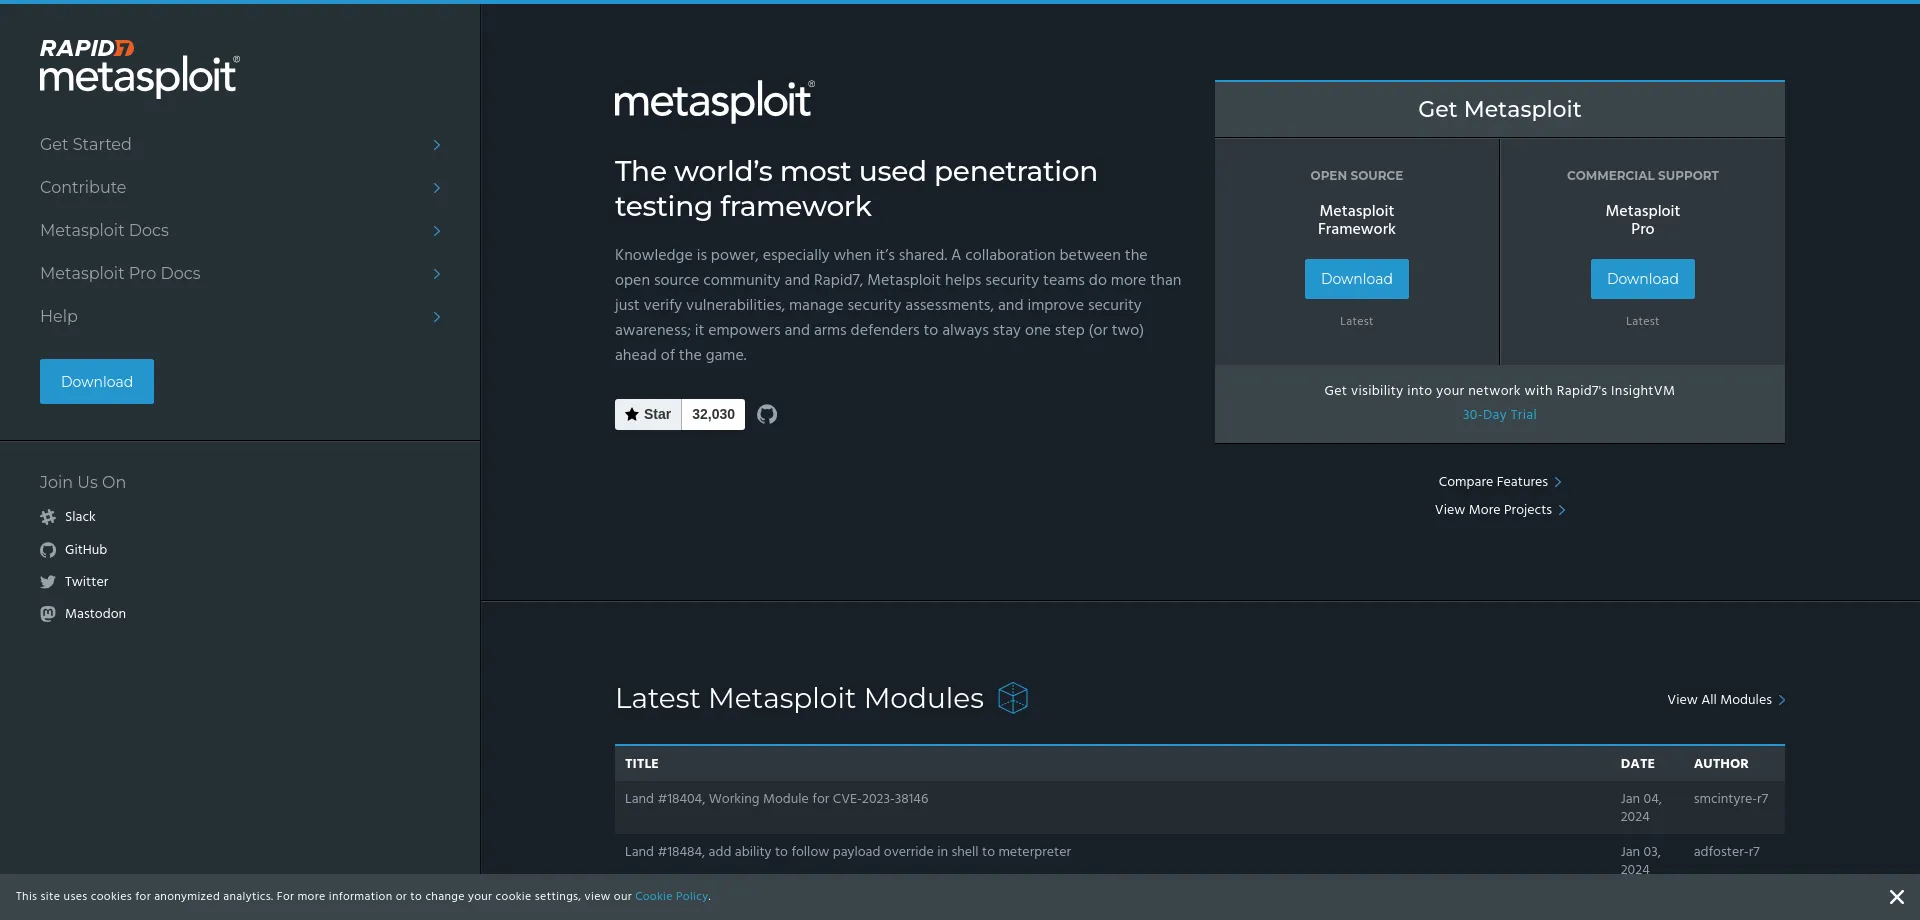Click the DATE column header

tap(1637, 764)
